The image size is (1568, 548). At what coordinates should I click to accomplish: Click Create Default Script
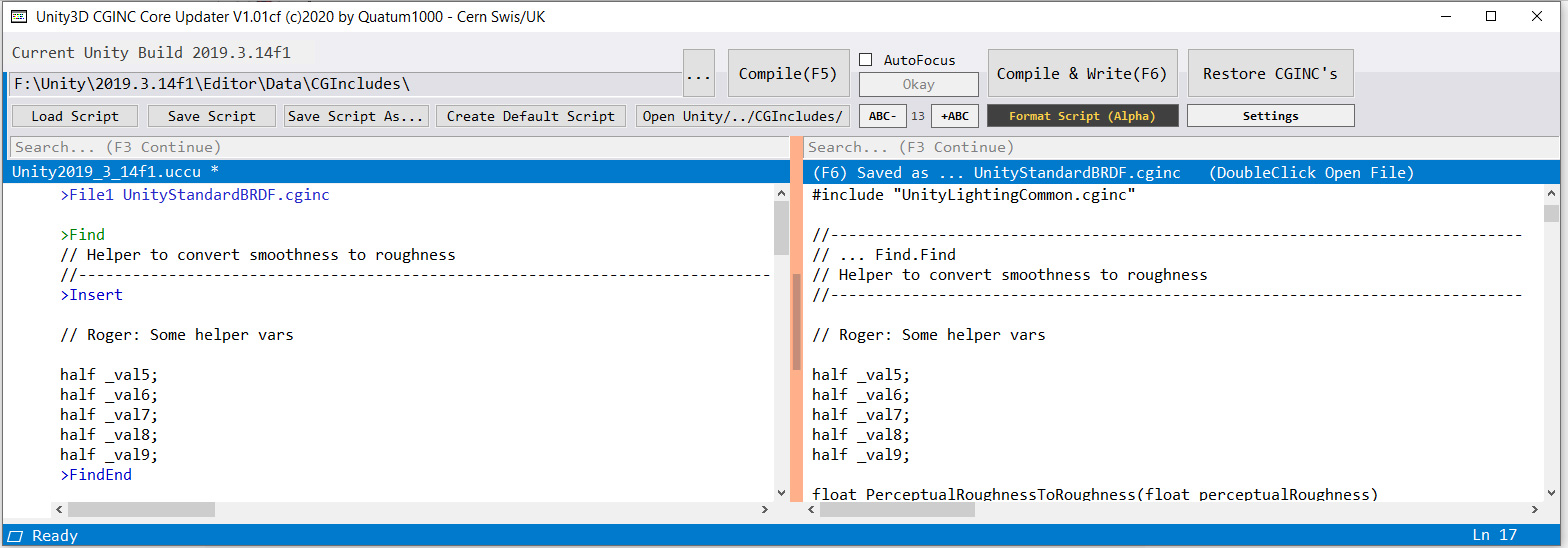click(x=531, y=116)
